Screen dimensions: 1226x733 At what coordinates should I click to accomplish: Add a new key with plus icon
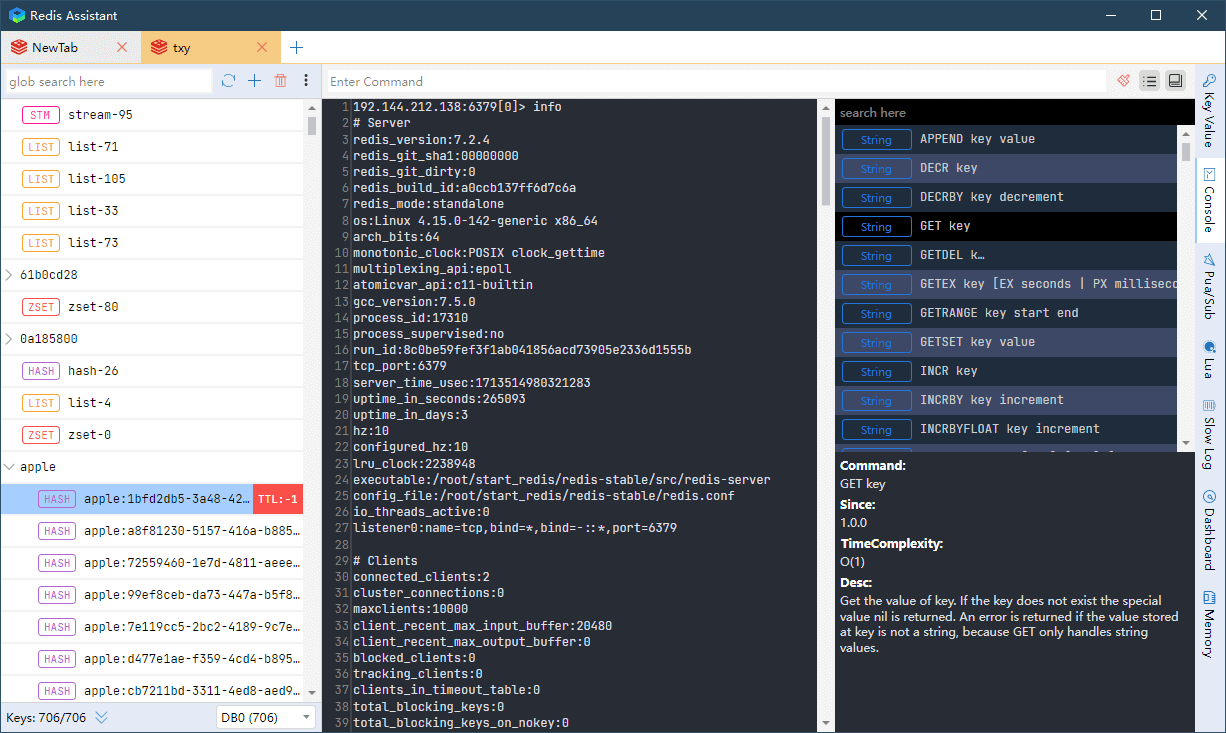pos(254,81)
